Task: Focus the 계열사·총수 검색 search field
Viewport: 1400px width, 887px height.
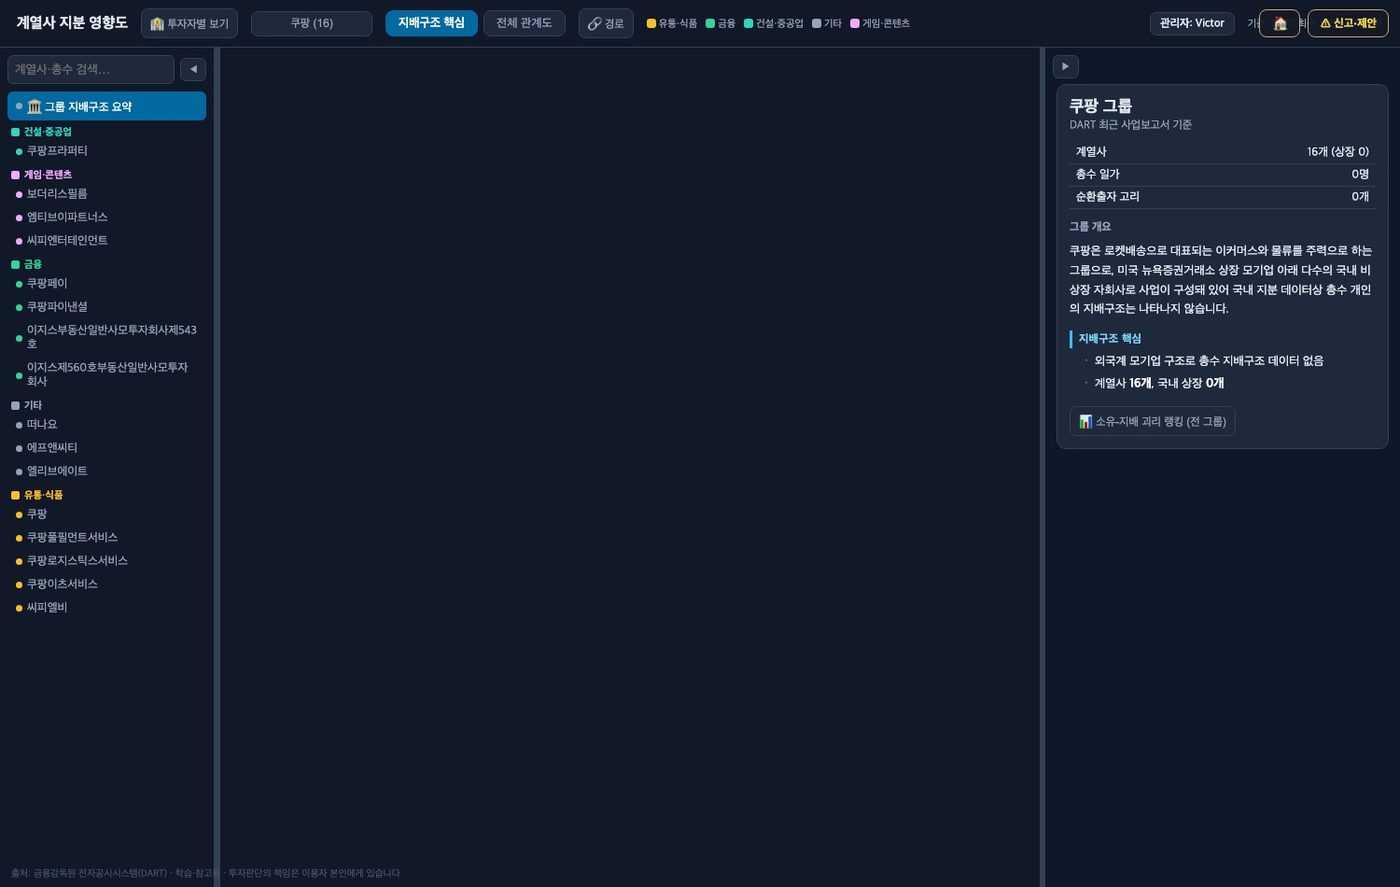Action: 91,69
